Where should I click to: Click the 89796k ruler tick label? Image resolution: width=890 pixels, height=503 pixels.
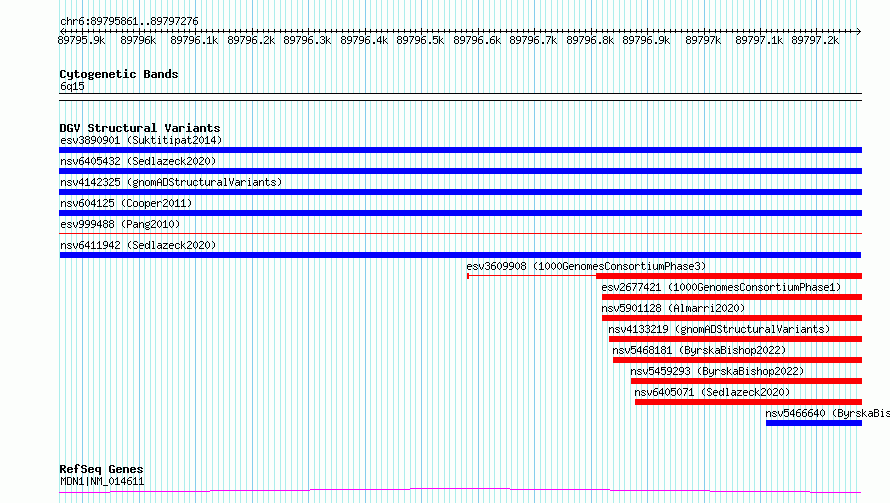pyautogui.click(x=138, y=40)
